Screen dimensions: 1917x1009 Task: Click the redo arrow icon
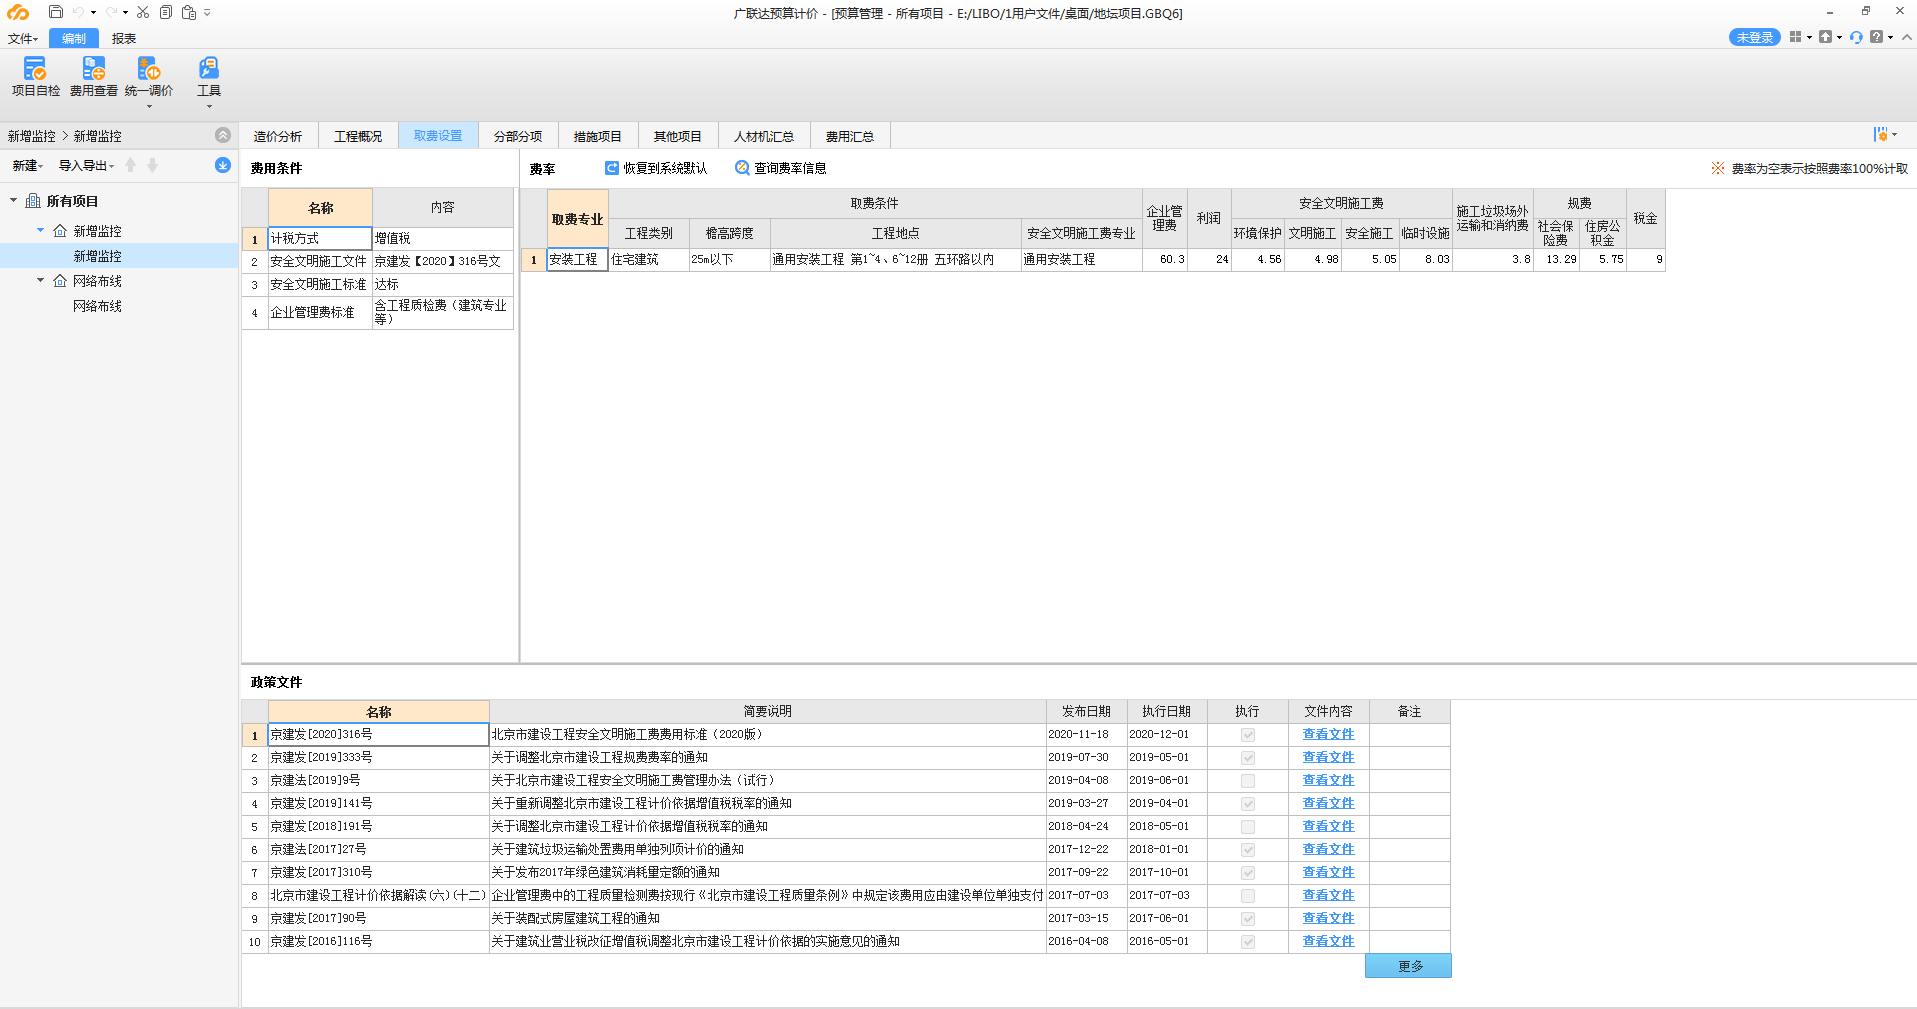pos(111,12)
